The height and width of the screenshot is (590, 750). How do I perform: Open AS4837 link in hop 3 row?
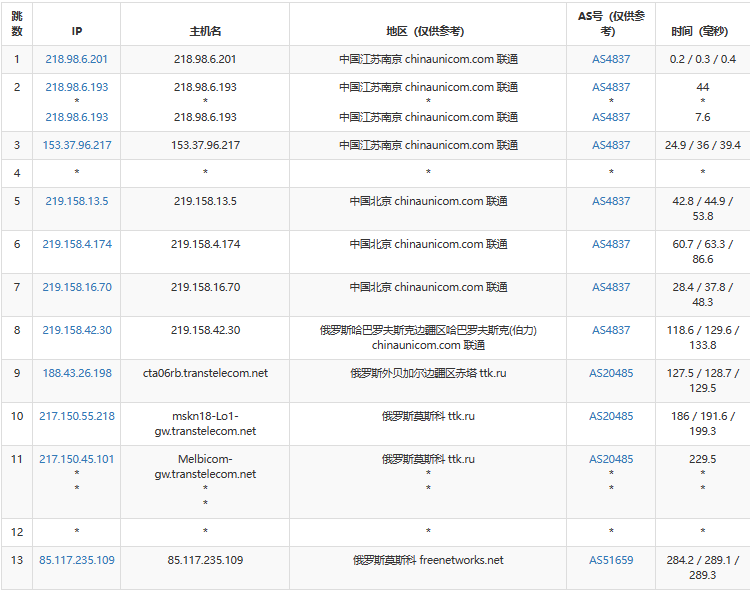(x=611, y=145)
